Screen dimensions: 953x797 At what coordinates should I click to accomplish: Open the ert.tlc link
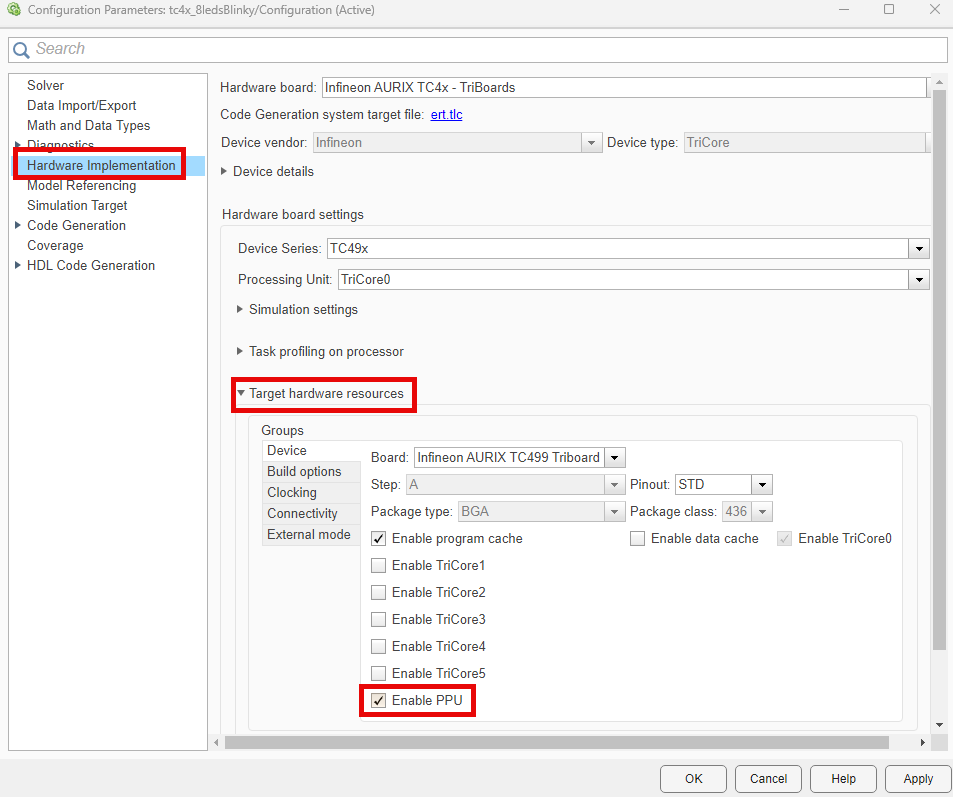click(445, 114)
